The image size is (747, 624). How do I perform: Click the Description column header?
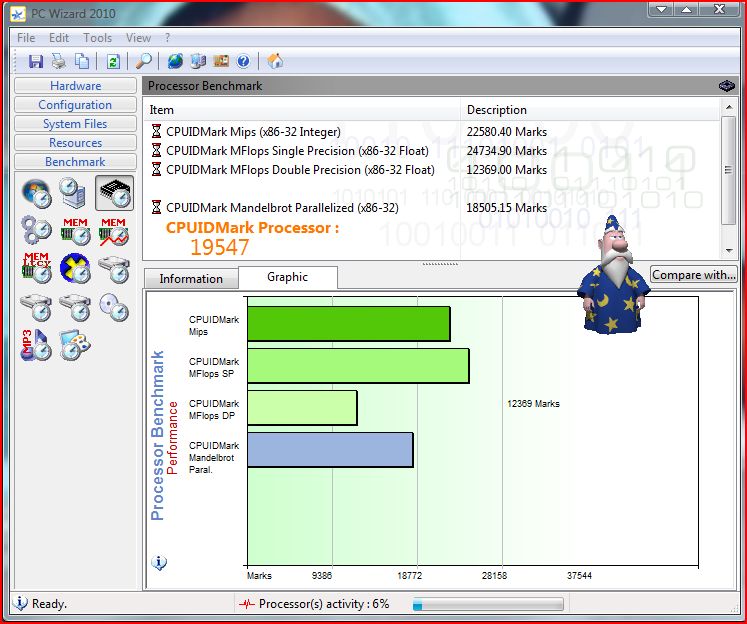590,110
